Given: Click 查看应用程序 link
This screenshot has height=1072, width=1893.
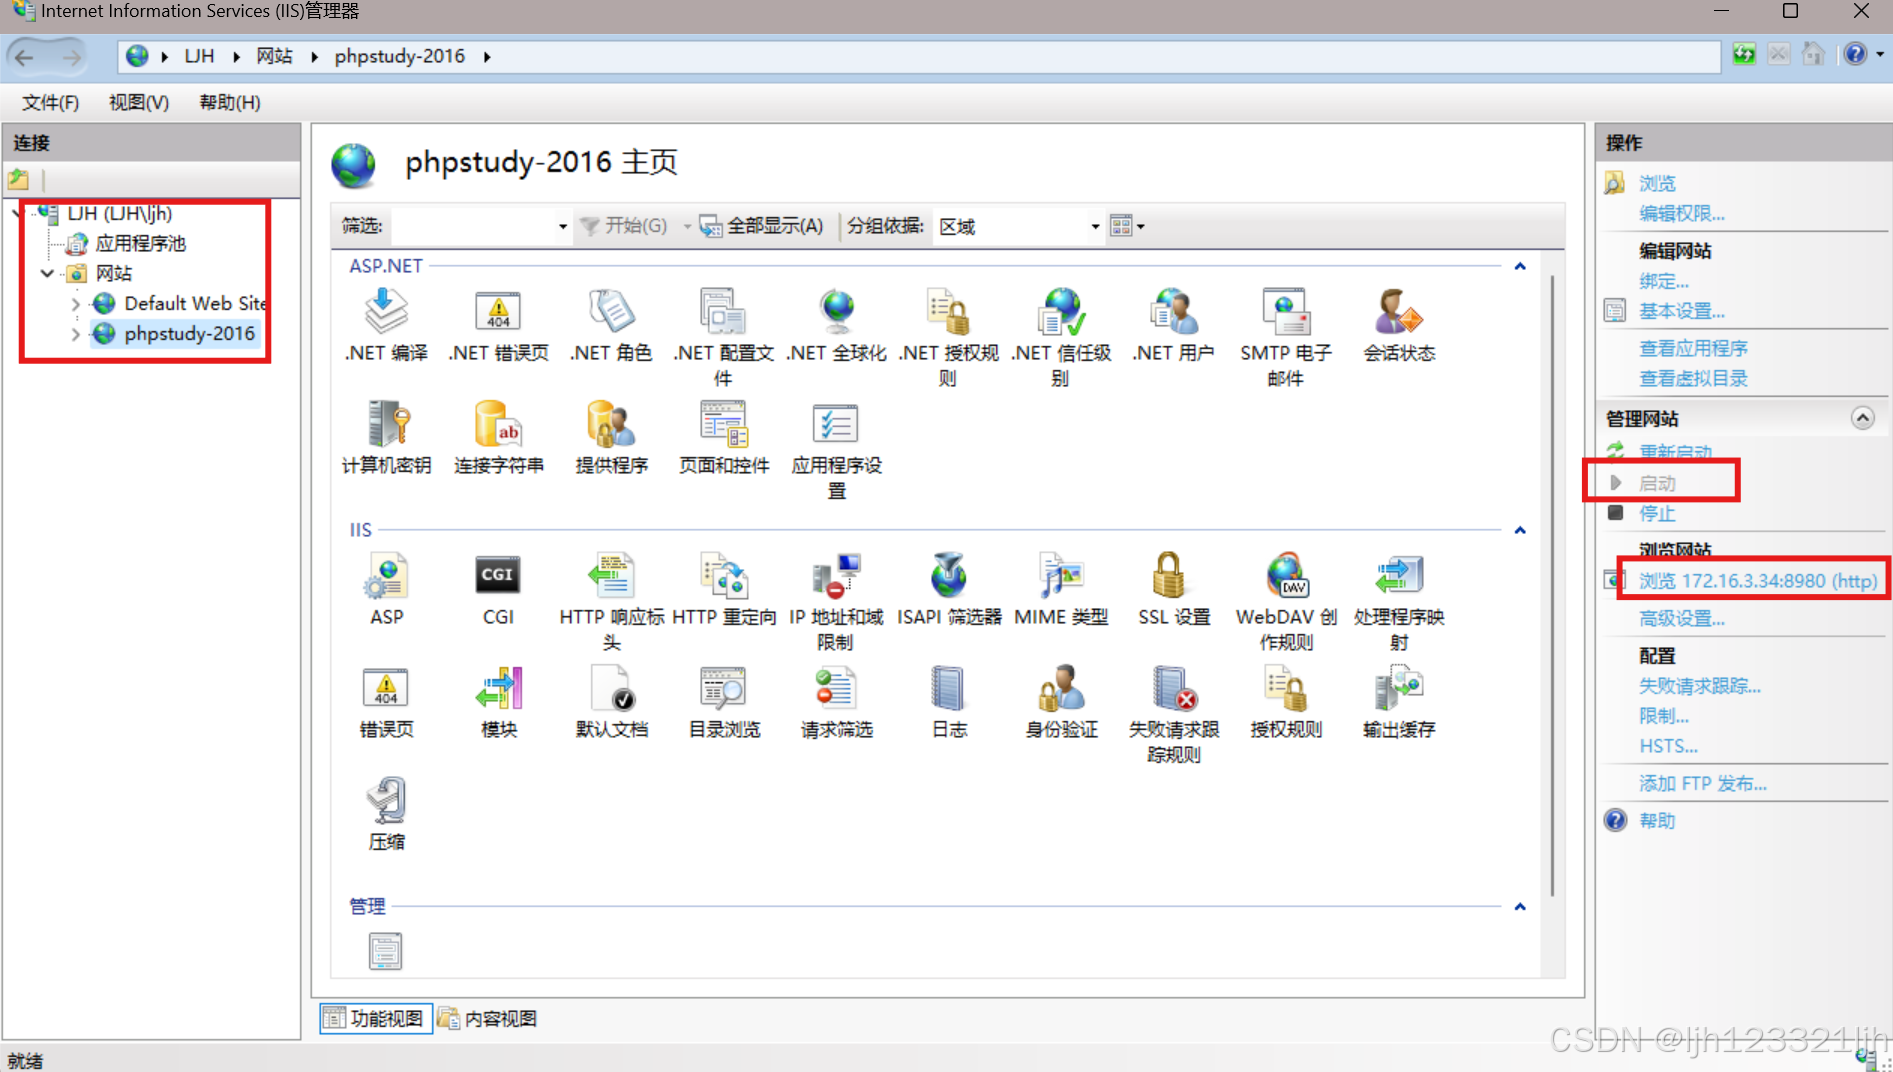Looking at the screenshot, I should 1693,348.
